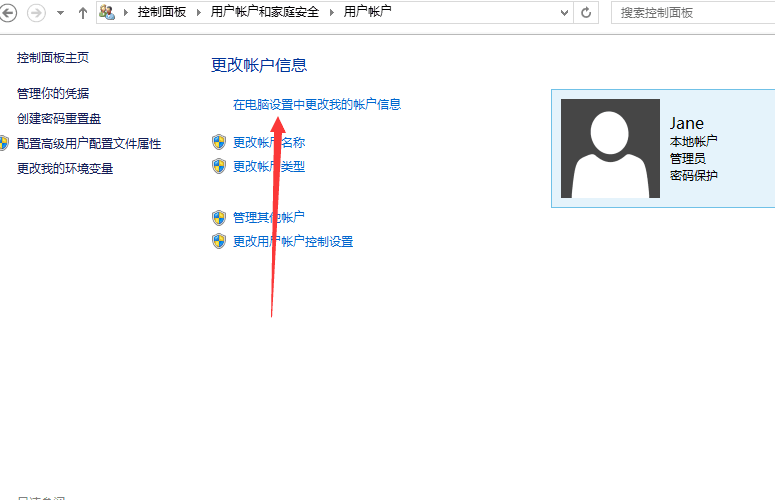Click the 更改帐户名称 link
The height and width of the screenshot is (500, 775).
click(x=269, y=142)
